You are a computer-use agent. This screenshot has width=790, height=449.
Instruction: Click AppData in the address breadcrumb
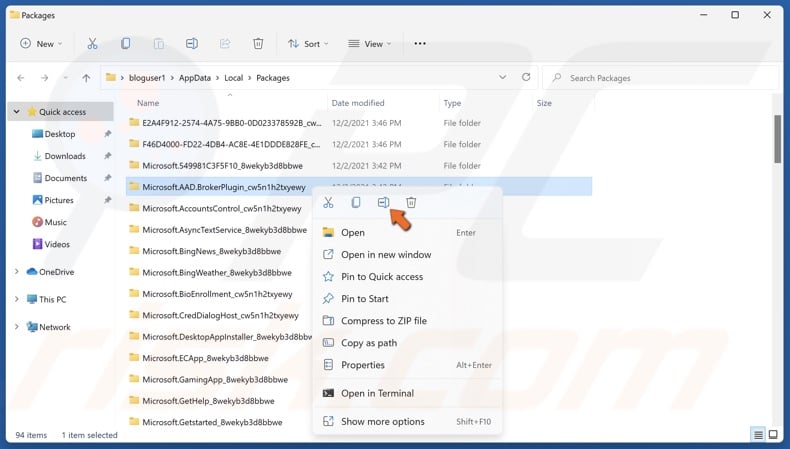tap(194, 78)
